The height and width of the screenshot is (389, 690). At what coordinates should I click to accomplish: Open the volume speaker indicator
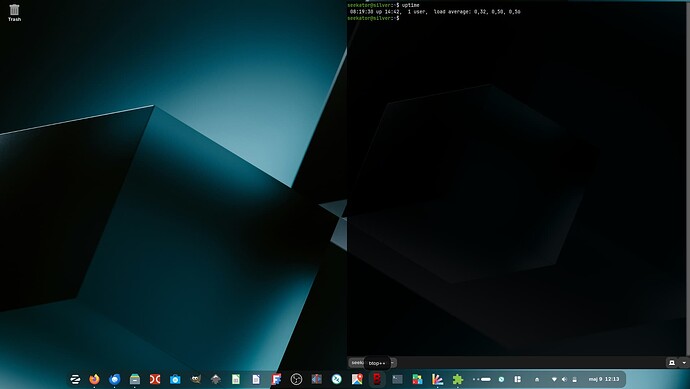564,379
